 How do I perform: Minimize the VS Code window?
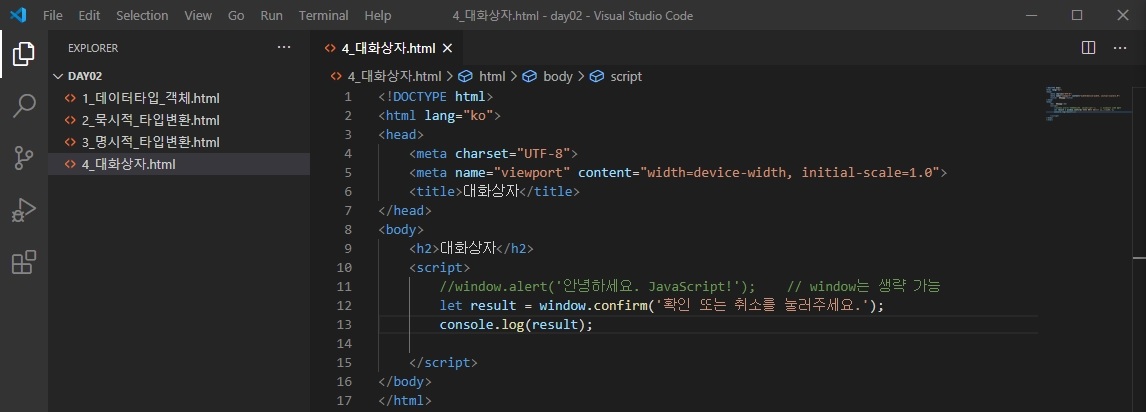(1031, 15)
